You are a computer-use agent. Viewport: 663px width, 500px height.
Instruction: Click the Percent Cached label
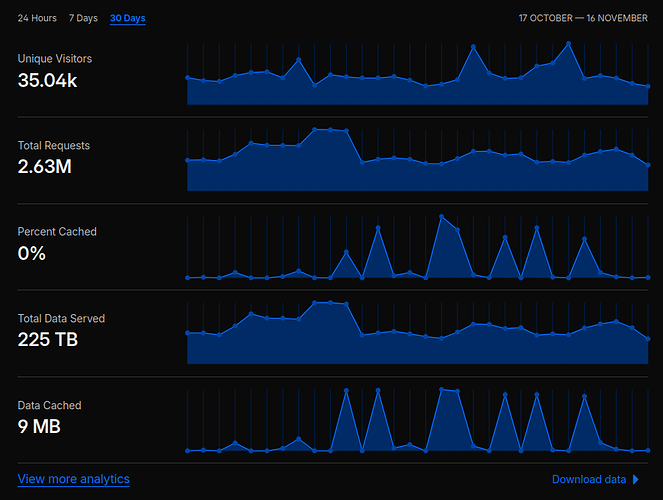coord(57,232)
